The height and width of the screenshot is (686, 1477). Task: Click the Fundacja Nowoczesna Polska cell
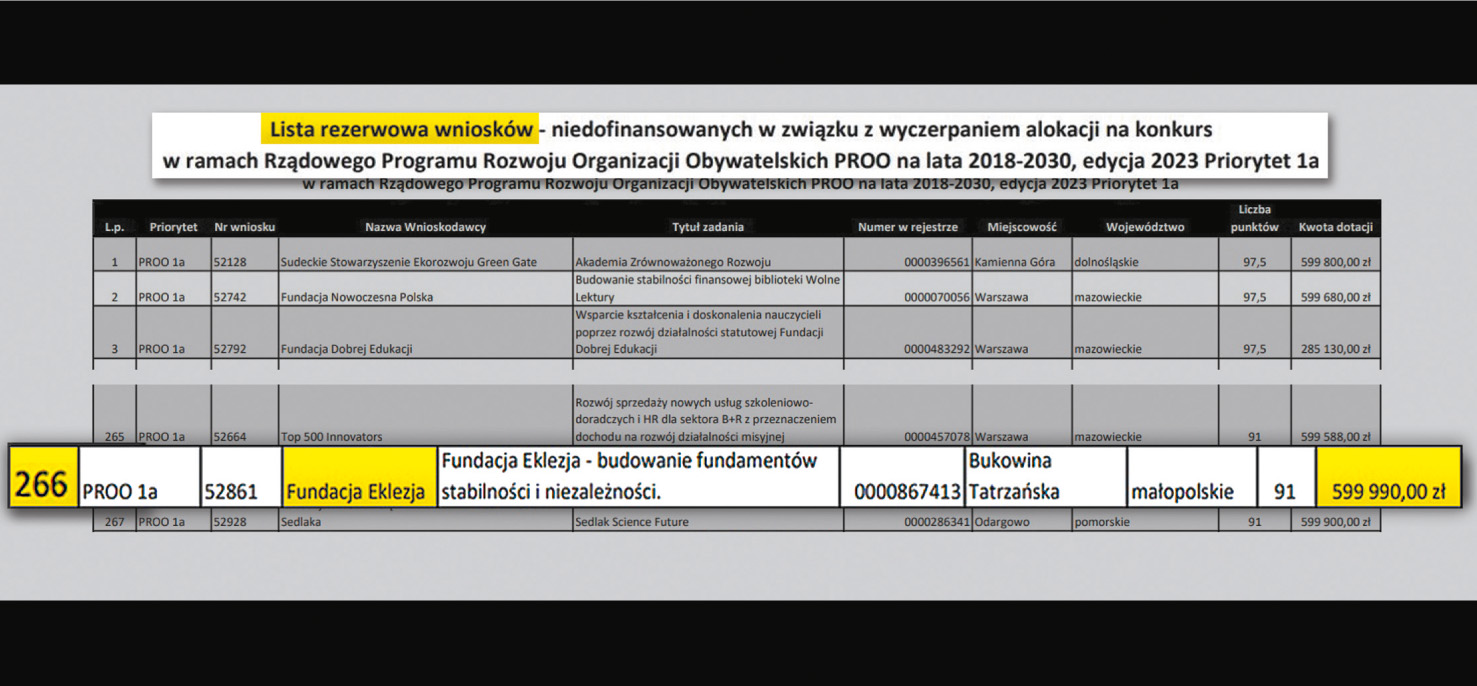point(425,289)
